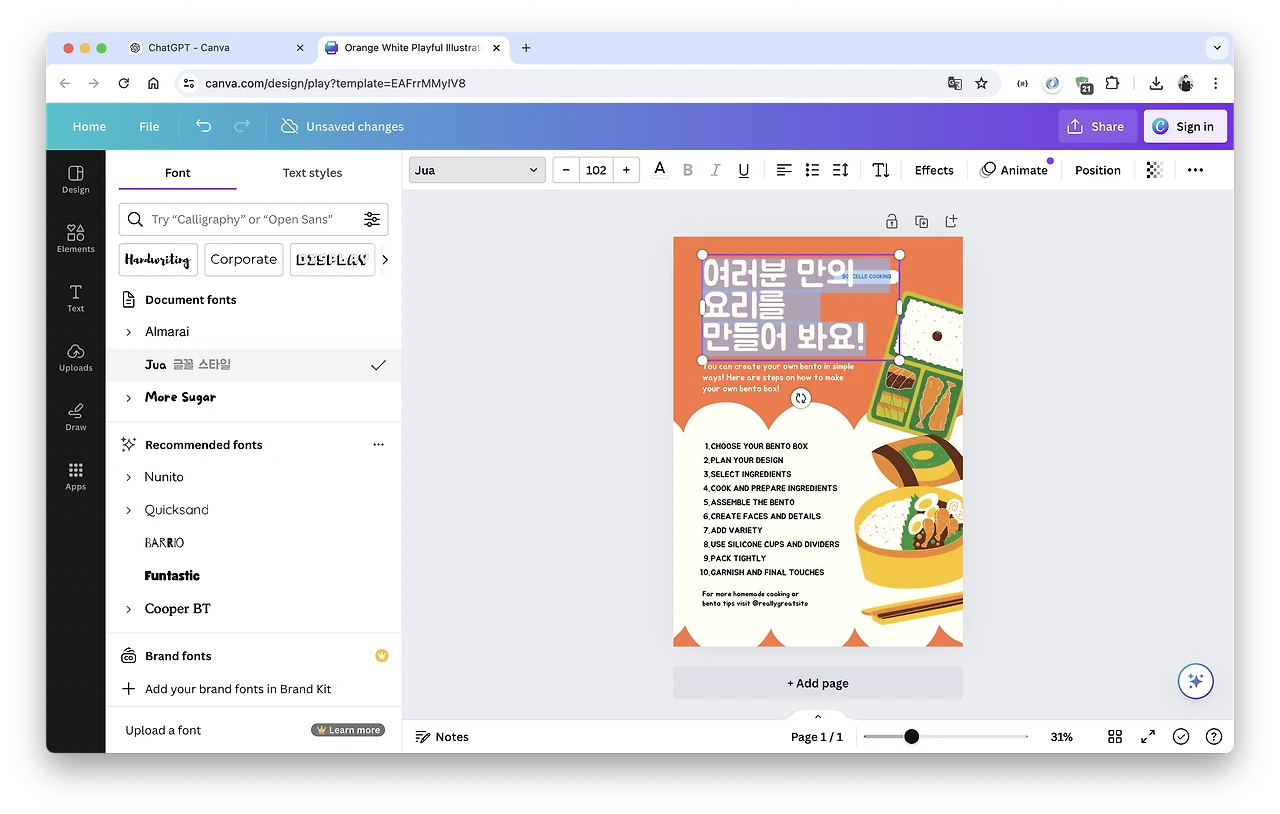Click the font search box
The height and width of the screenshot is (814, 1280).
[253, 219]
